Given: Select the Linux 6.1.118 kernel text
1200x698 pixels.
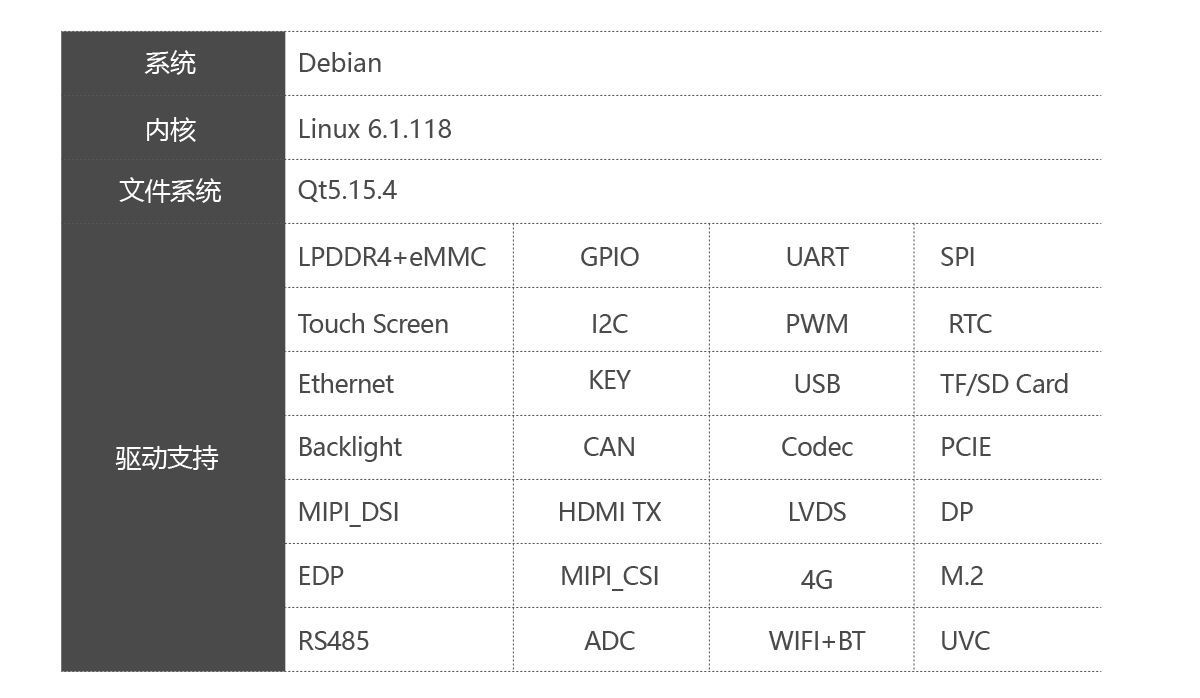Looking at the screenshot, I should coord(375,129).
